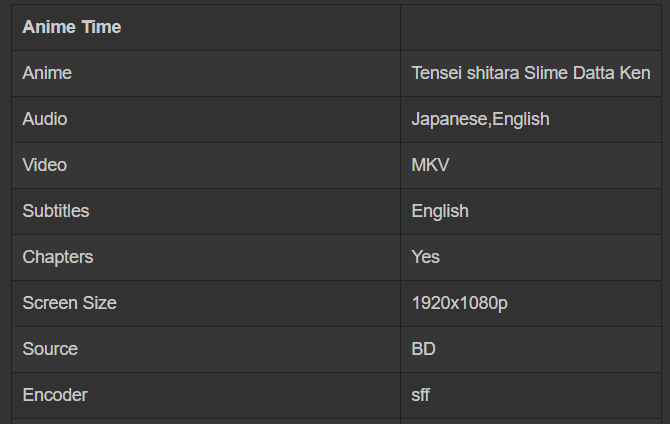Viewport: 670px width, 424px height.
Task: Select the "Chapters" row label
Action: [58, 257]
